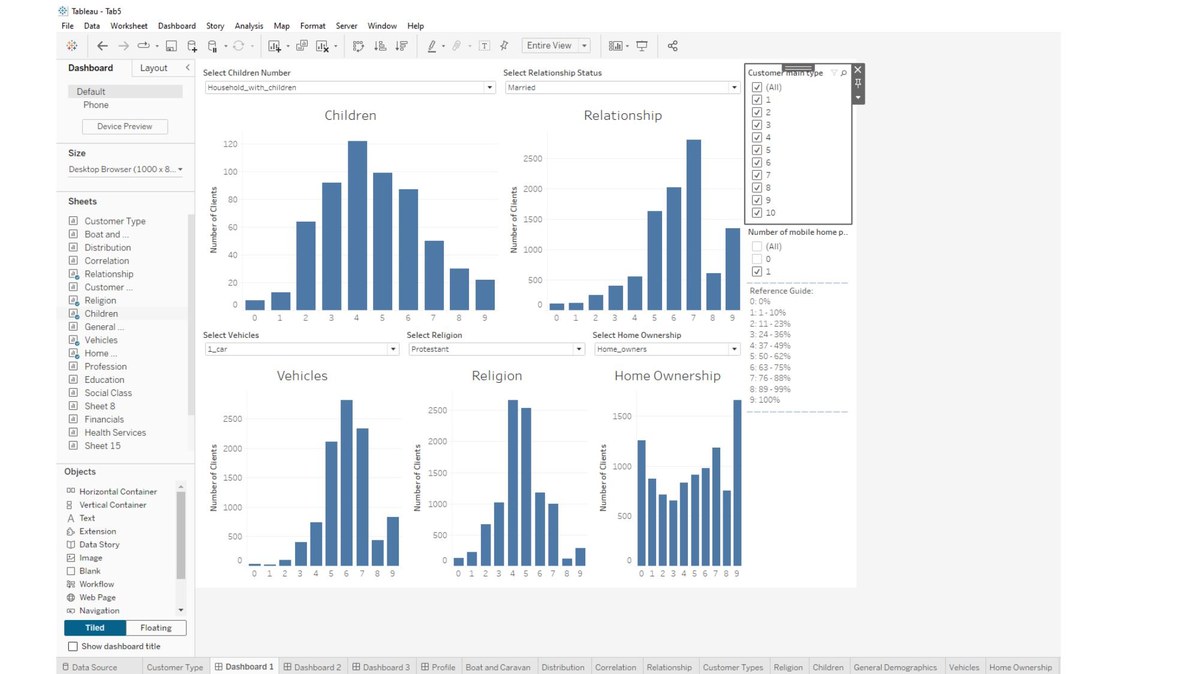The image size is (1200, 674).
Task: Click the Sort Descending icon
Action: [401, 46]
